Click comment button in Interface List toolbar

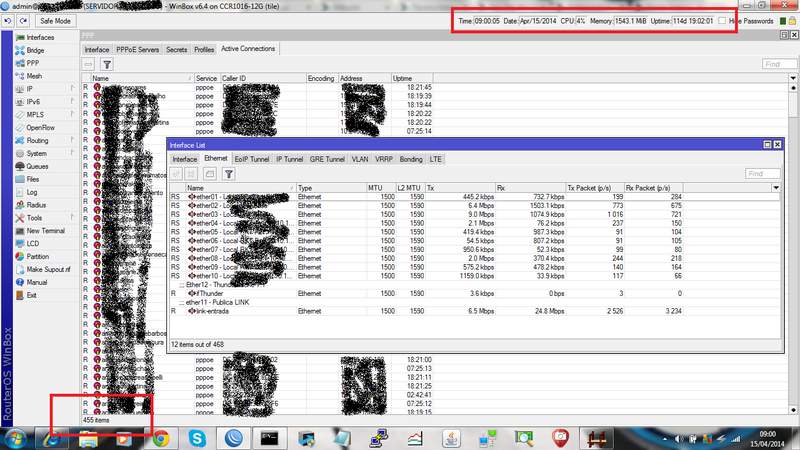pyautogui.click(x=210, y=174)
